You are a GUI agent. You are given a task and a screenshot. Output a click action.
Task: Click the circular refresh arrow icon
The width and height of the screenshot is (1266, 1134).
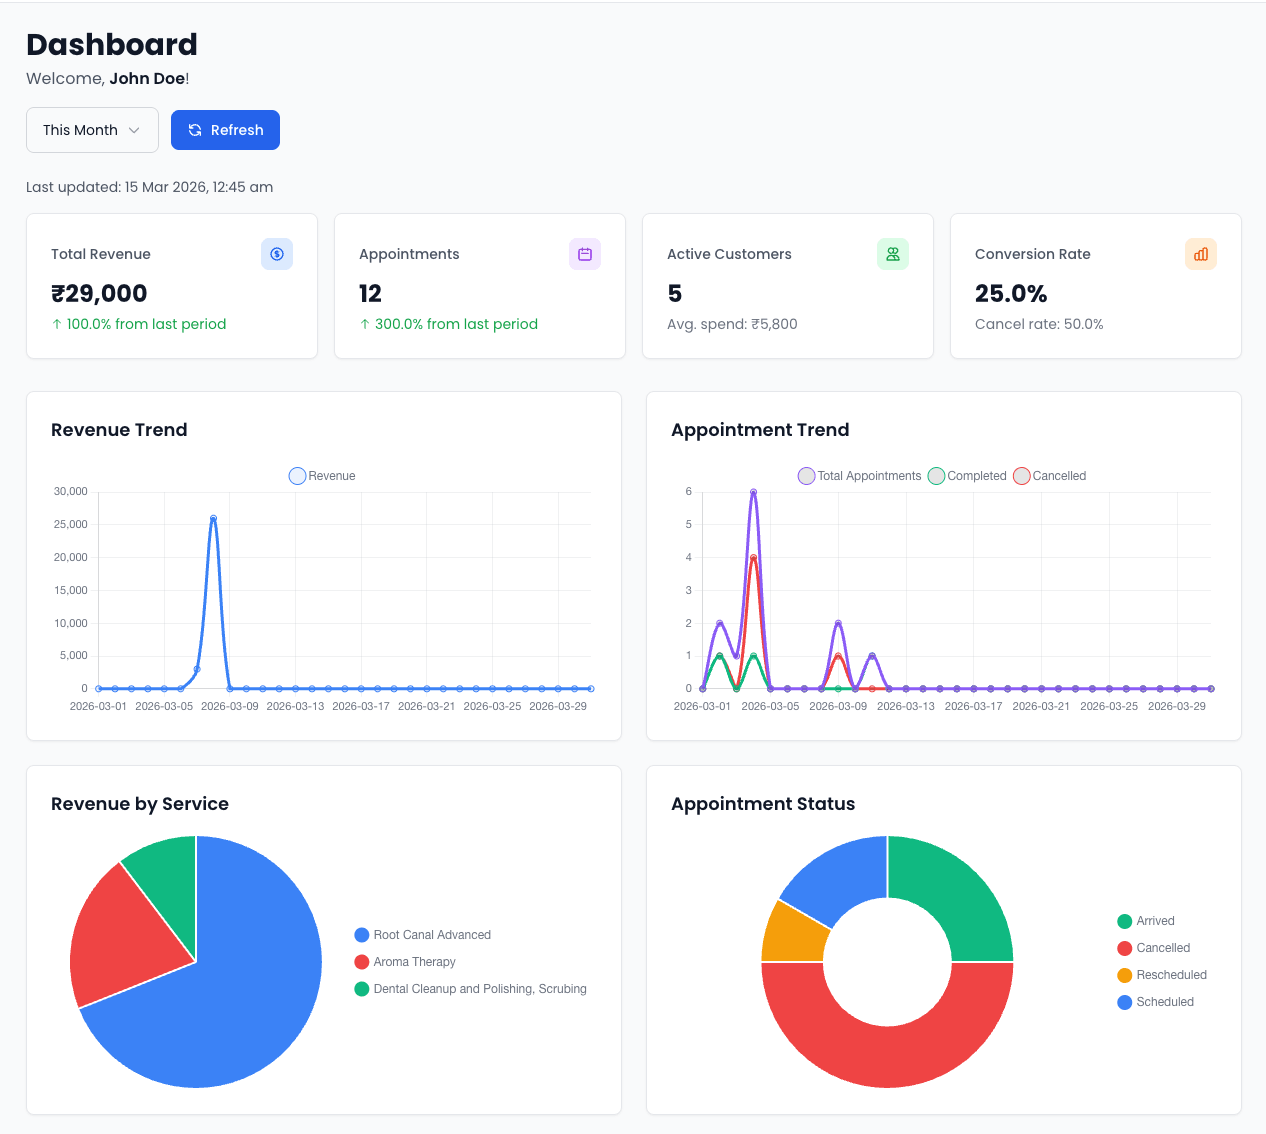(194, 130)
